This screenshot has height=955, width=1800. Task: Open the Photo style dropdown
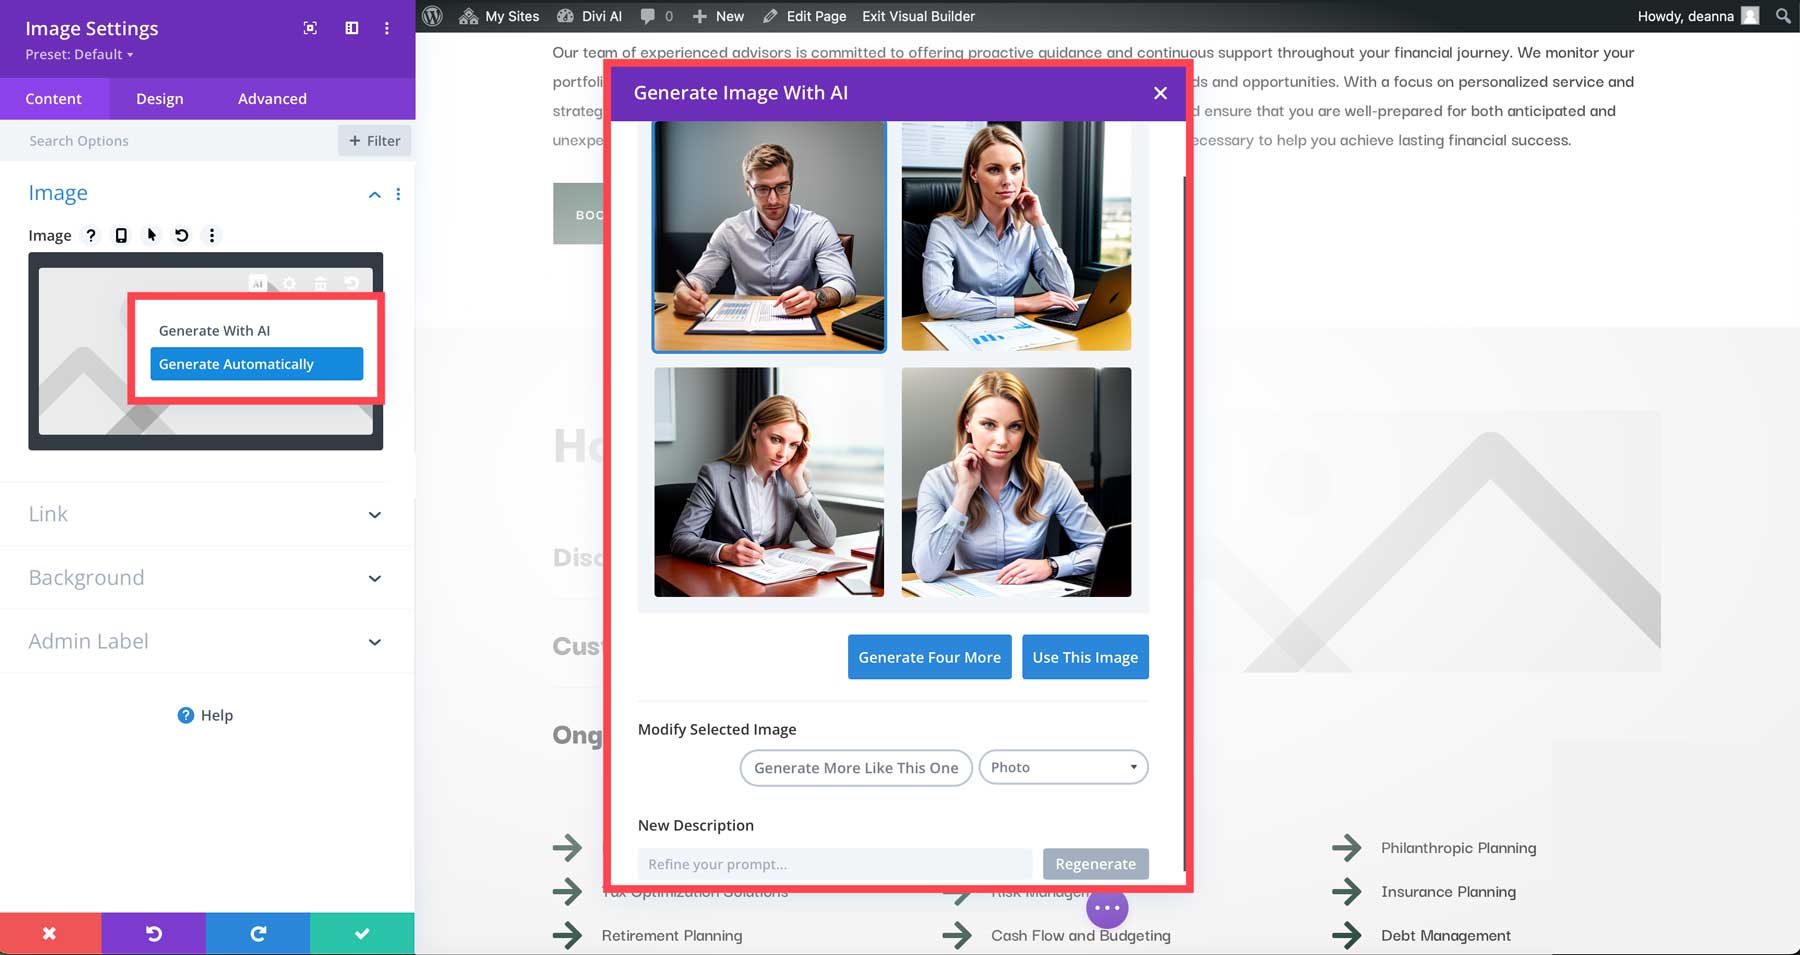(x=1063, y=767)
